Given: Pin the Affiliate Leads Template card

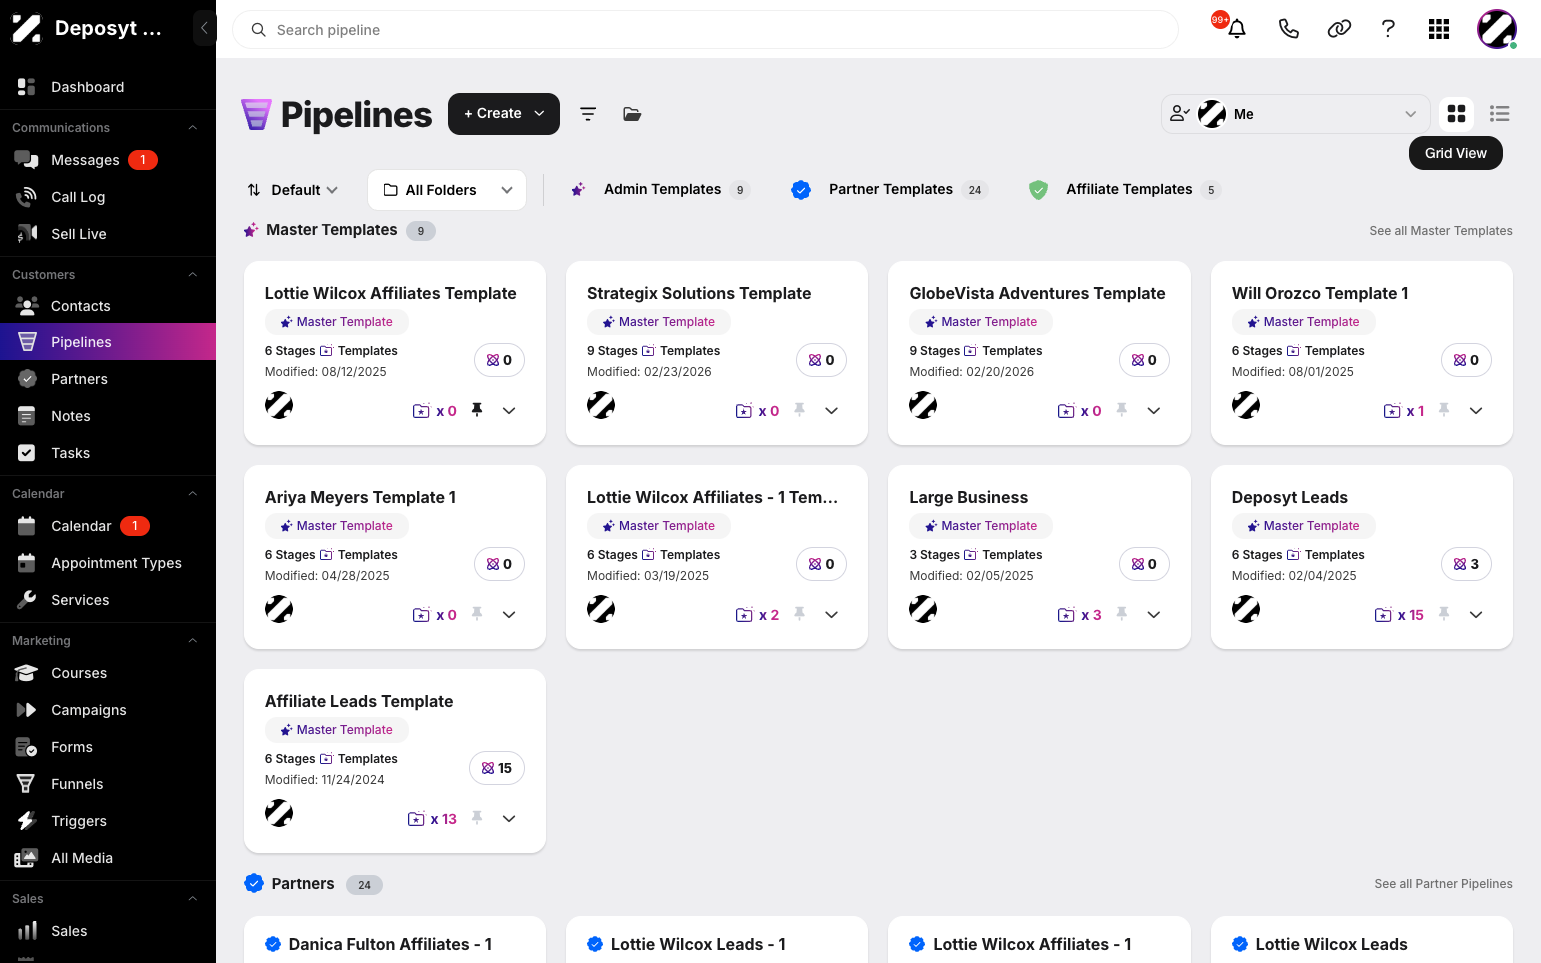Looking at the screenshot, I should click(x=477, y=818).
